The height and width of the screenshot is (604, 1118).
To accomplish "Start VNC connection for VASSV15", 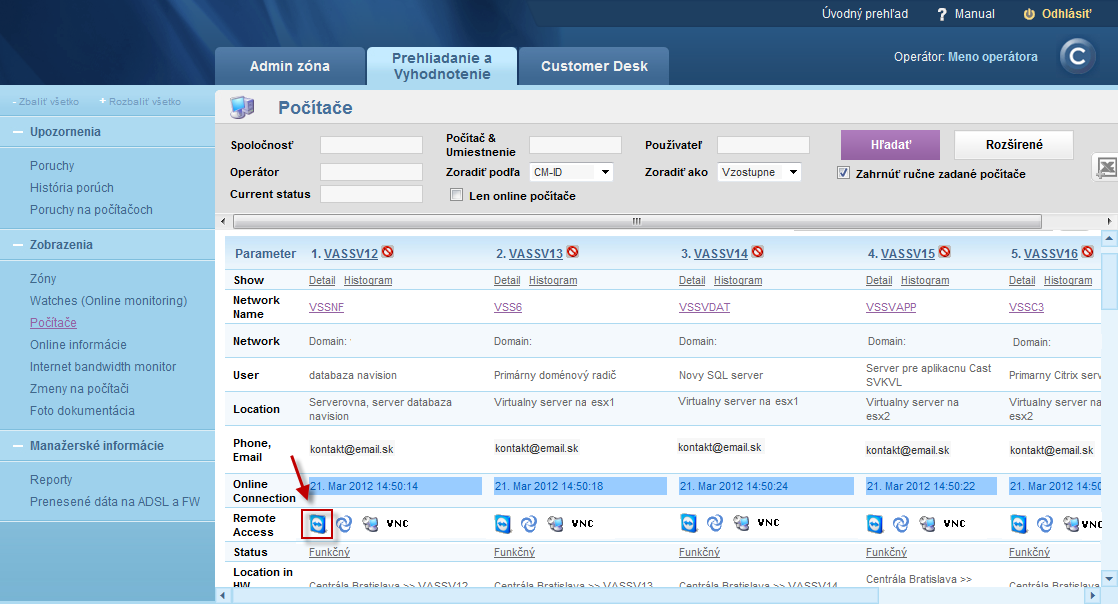I will pyautogui.click(x=955, y=523).
